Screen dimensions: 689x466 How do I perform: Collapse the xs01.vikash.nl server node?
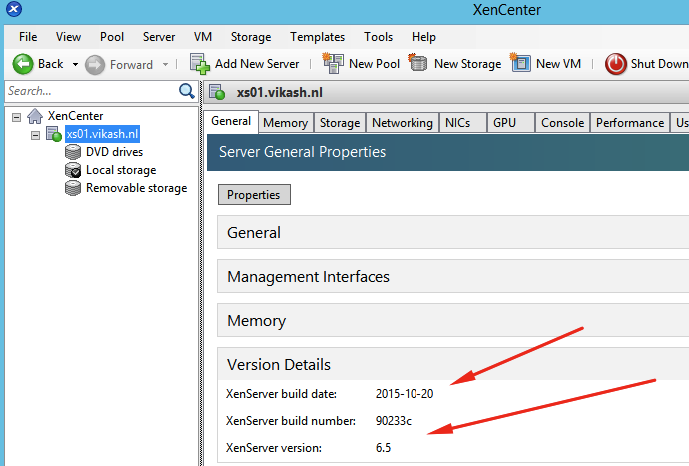[x=35, y=134]
